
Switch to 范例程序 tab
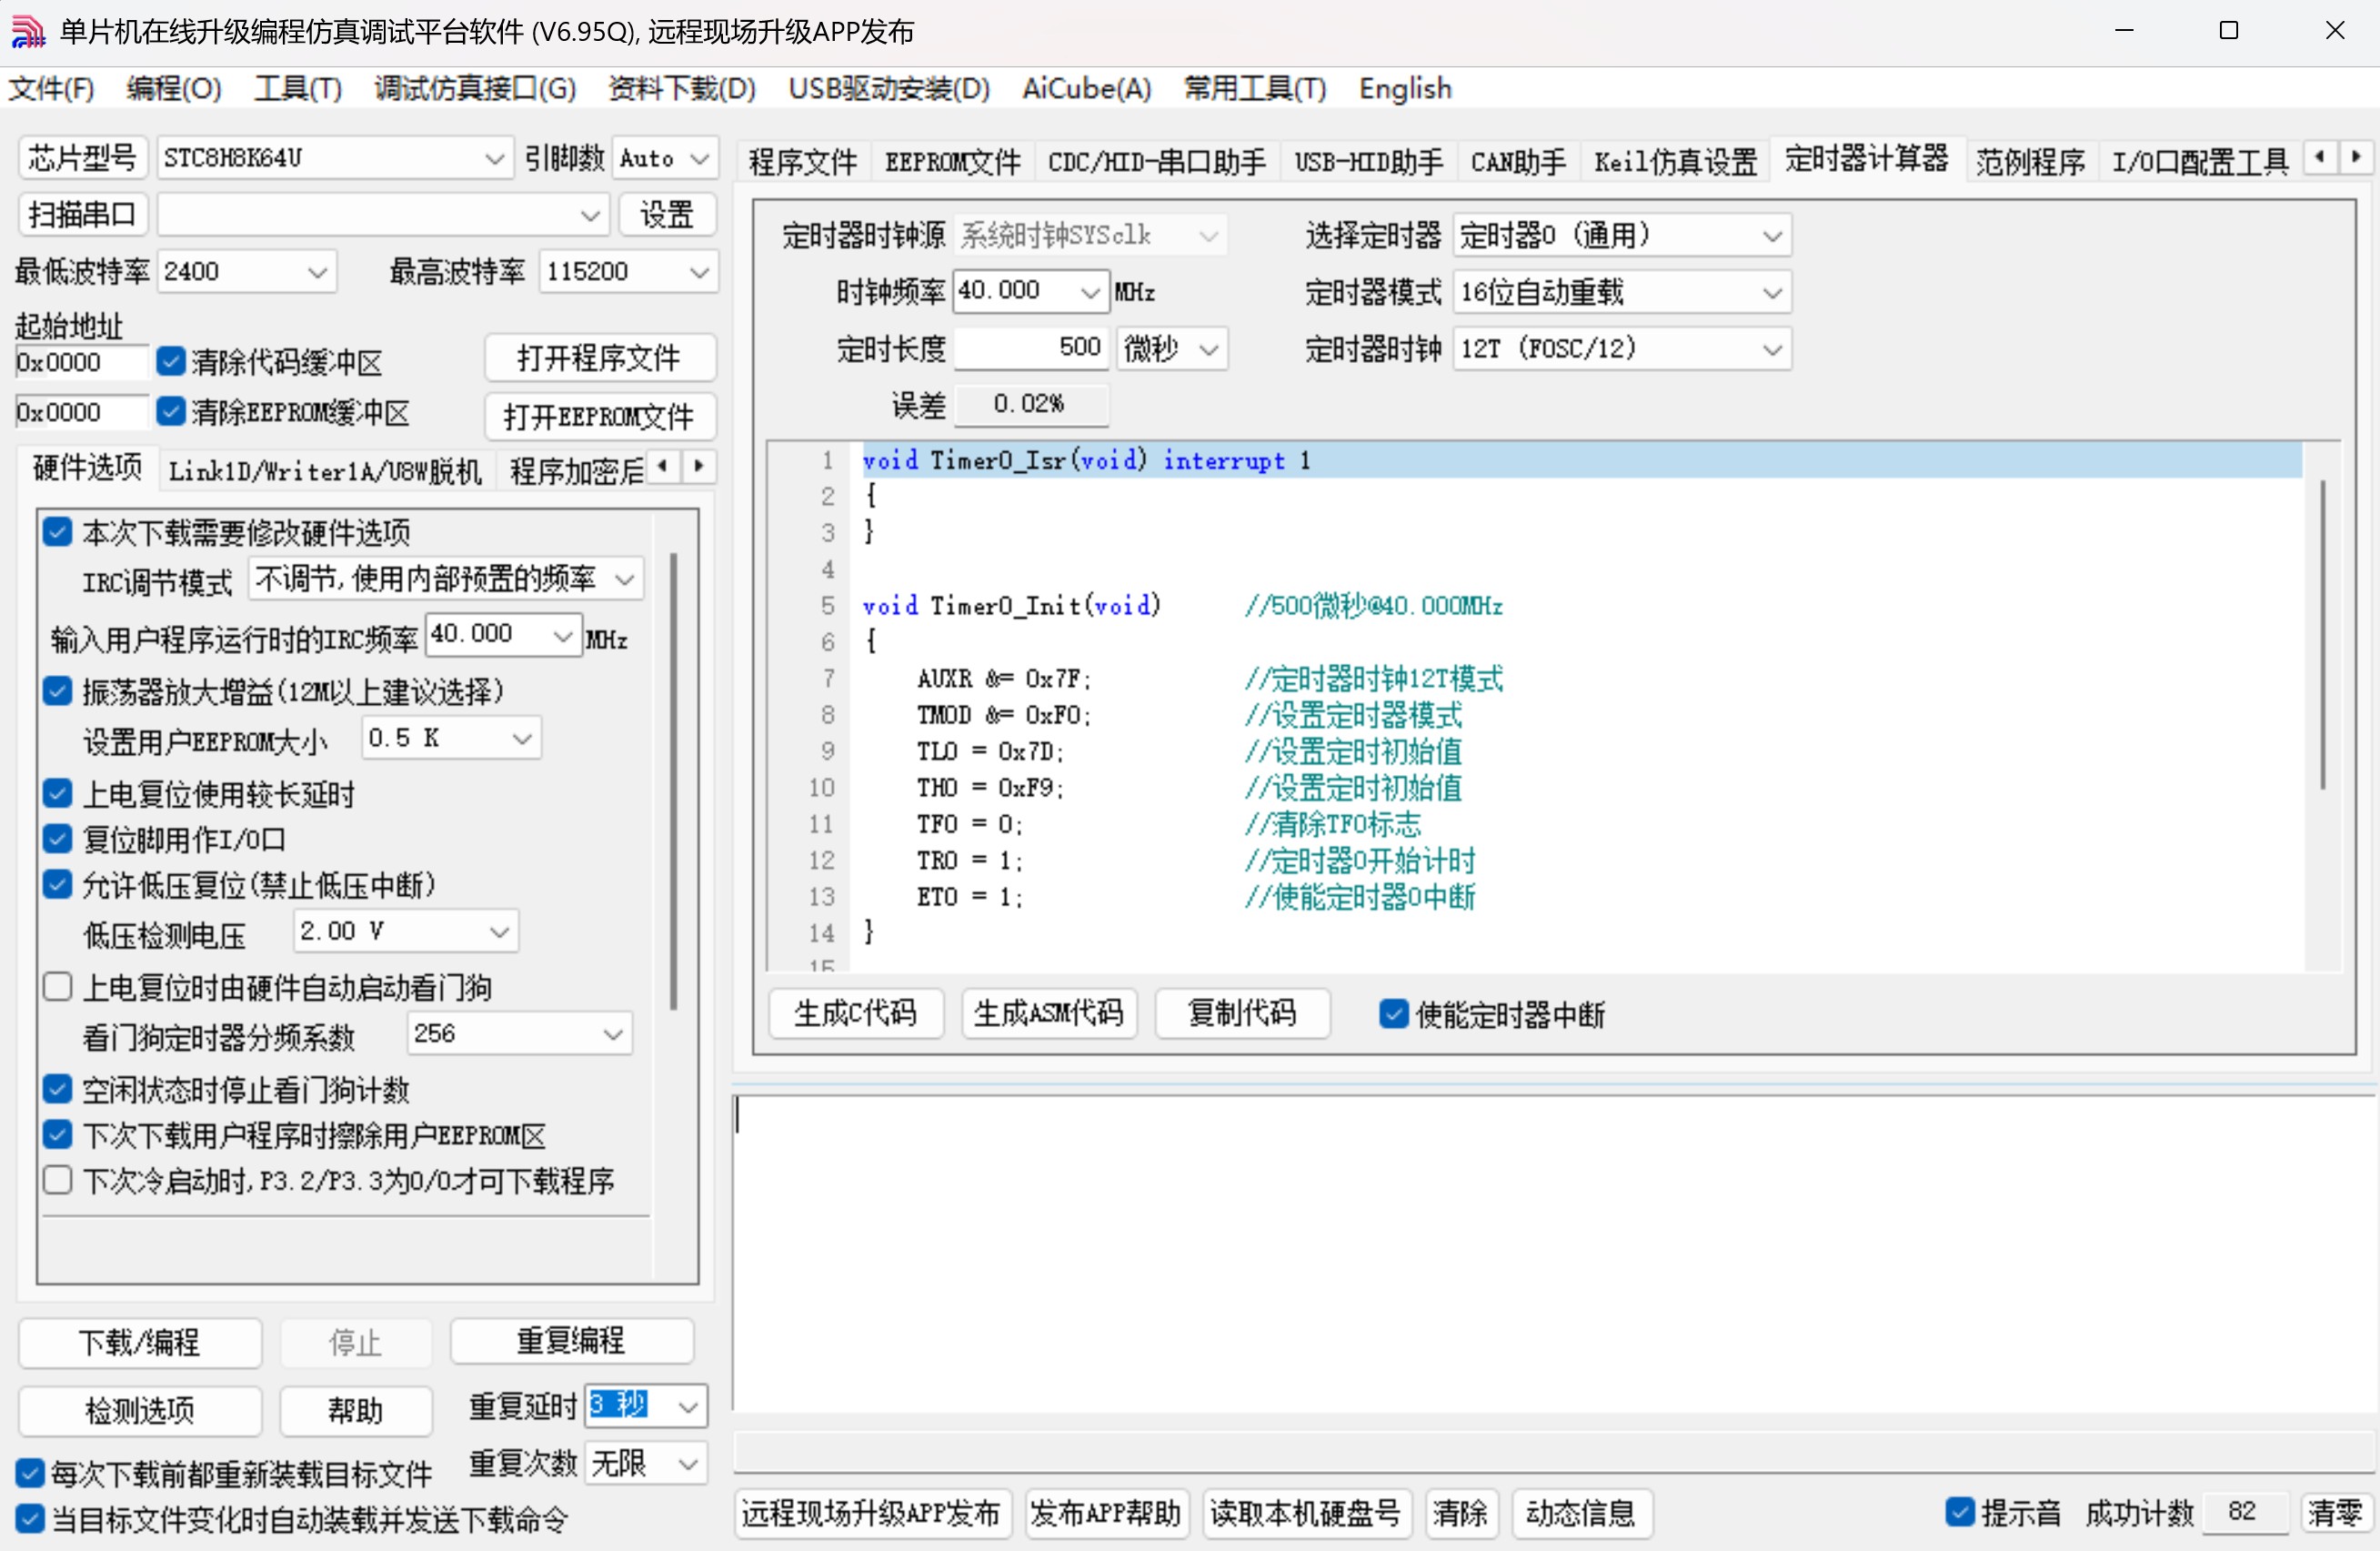pyautogui.click(x=2030, y=161)
